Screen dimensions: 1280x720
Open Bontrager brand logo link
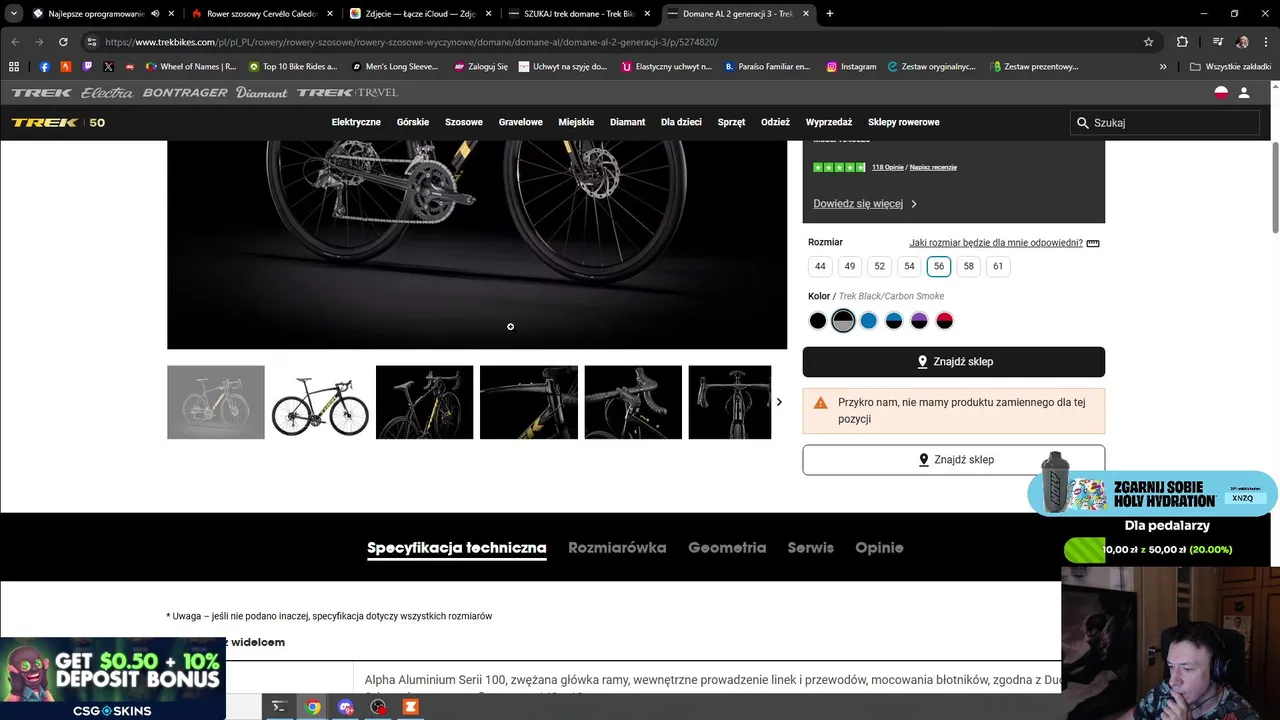pyautogui.click(x=185, y=92)
